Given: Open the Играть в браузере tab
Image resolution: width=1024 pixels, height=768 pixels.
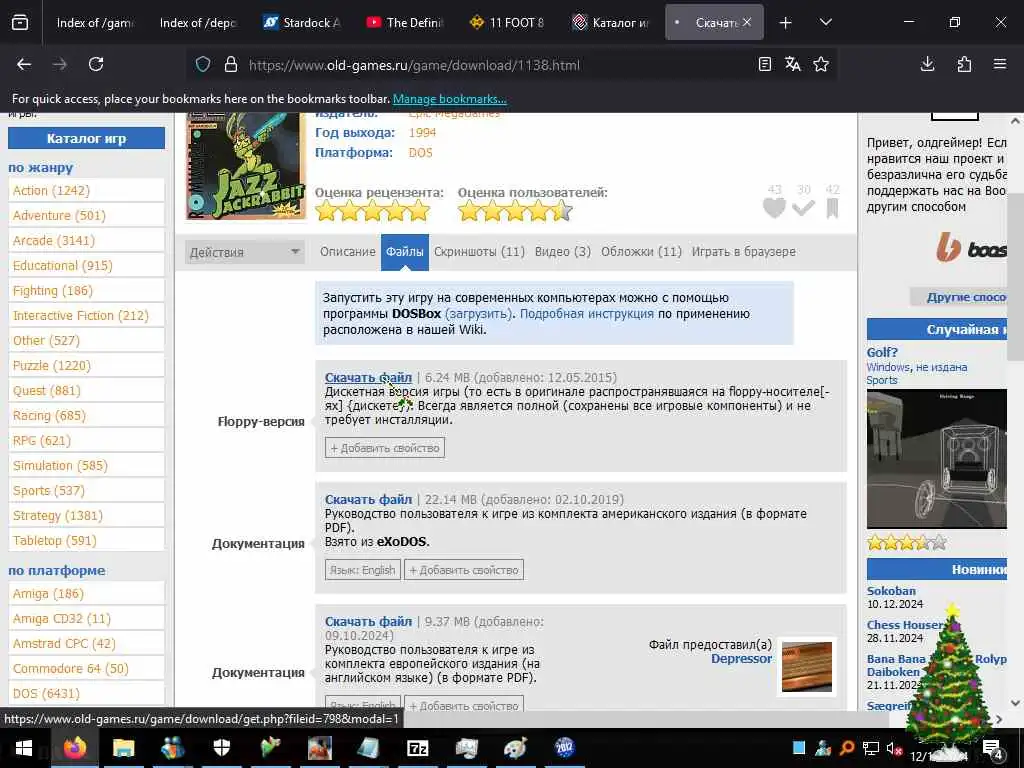Looking at the screenshot, I should pos(744,251).
